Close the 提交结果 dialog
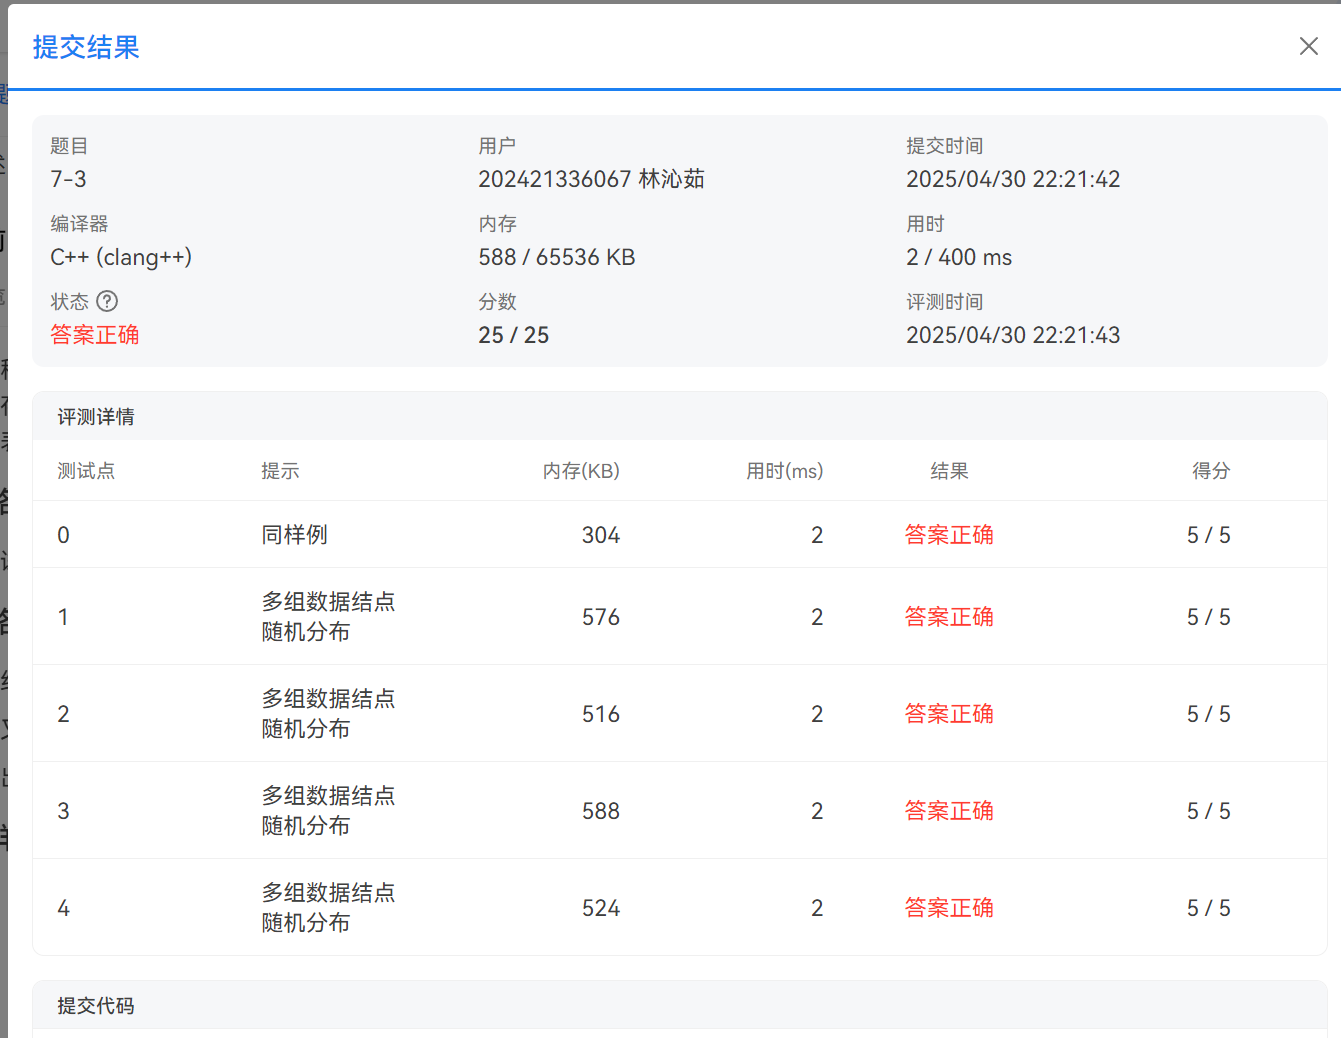Viewport: 1341px width, 1038px height. (1308, 46)
